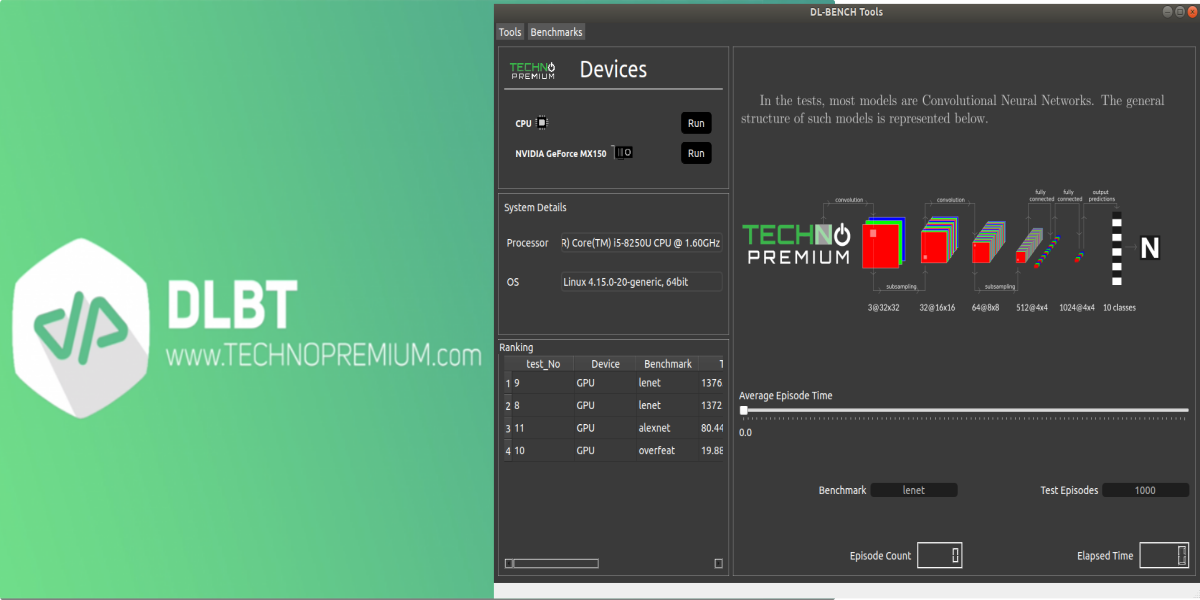The width and height of the screenshot is (1200, 600).
Task: Select test_No cell 10 in ranking
Action: 543,450
